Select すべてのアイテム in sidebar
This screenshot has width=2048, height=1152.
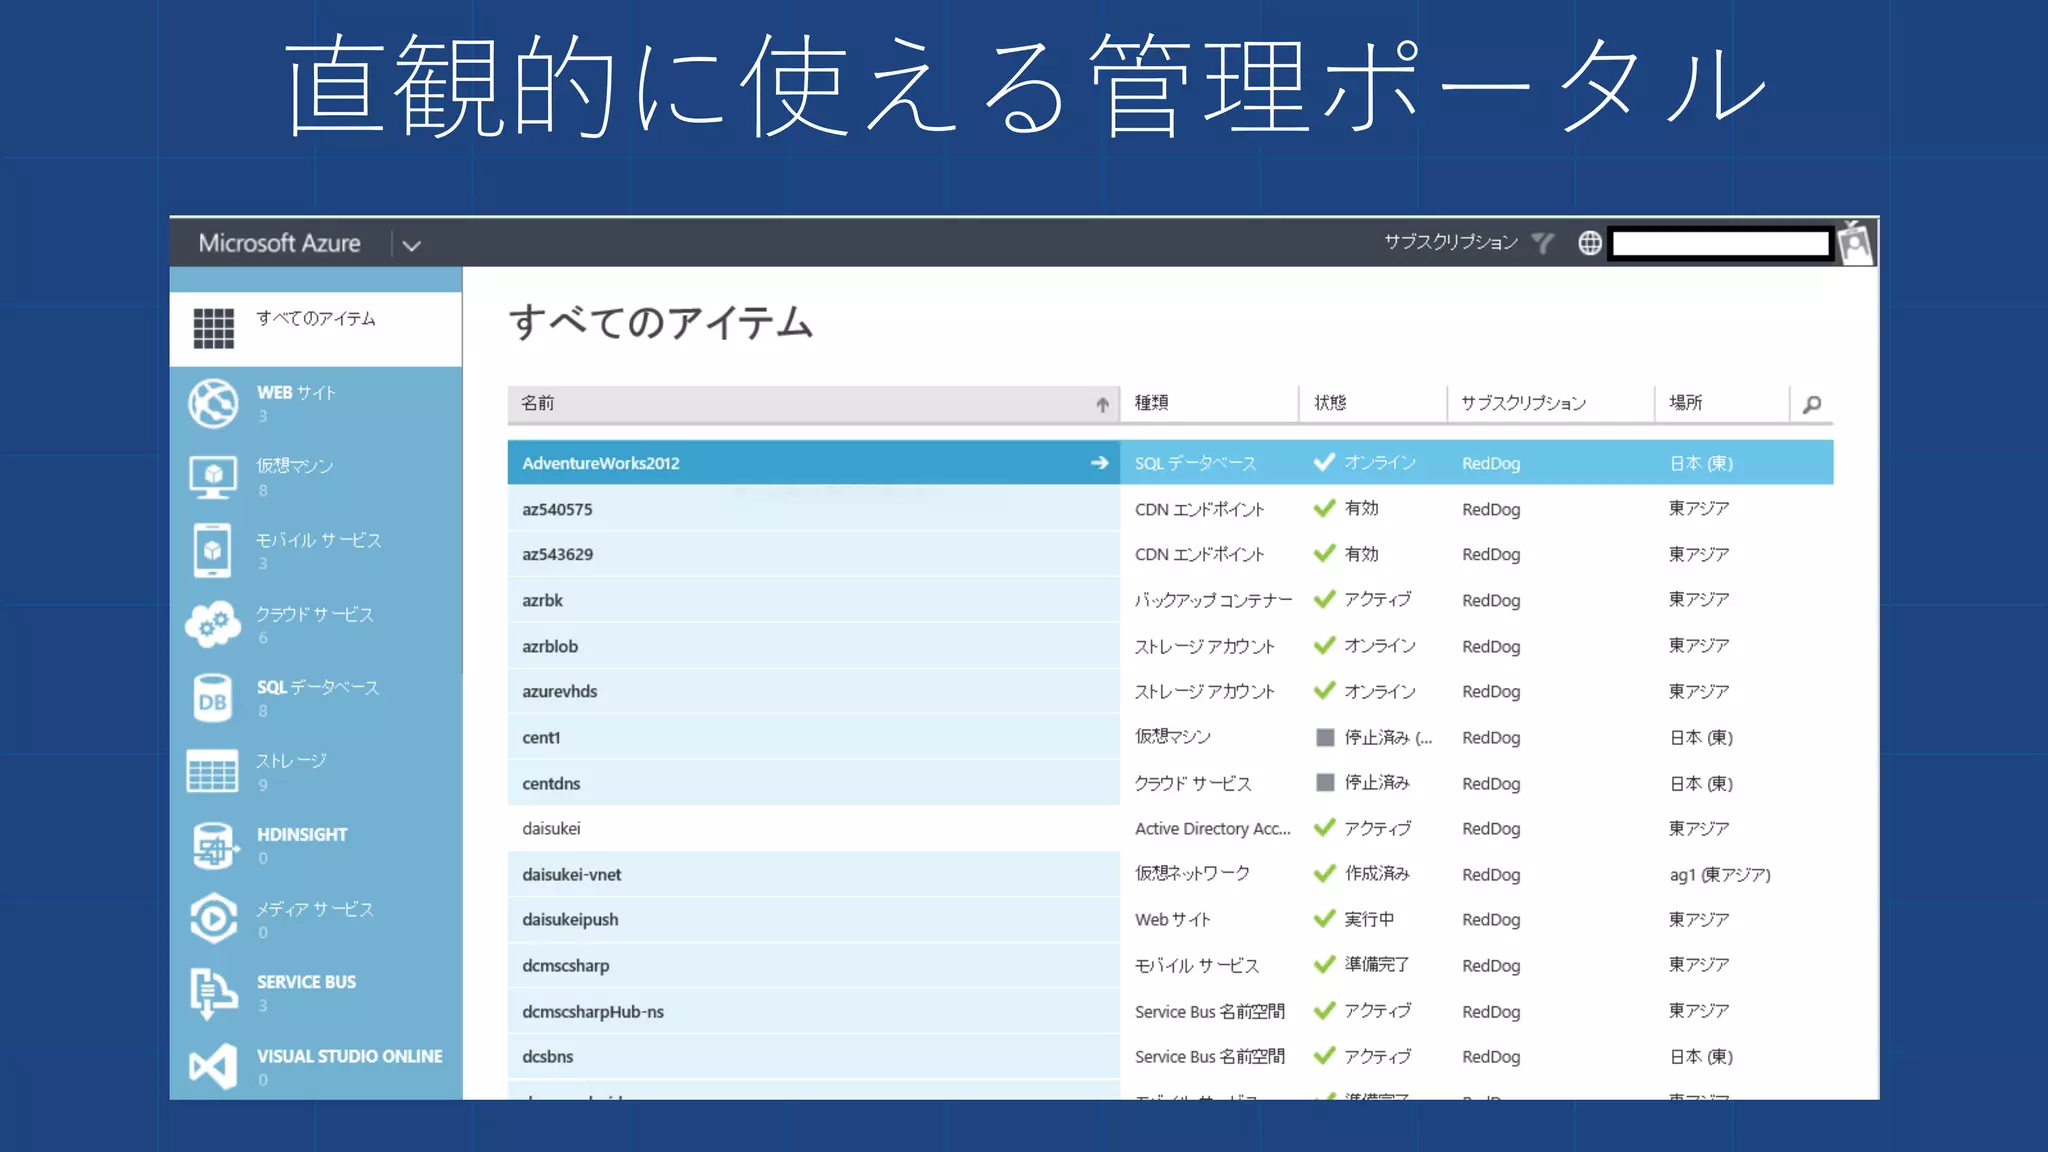316,328
